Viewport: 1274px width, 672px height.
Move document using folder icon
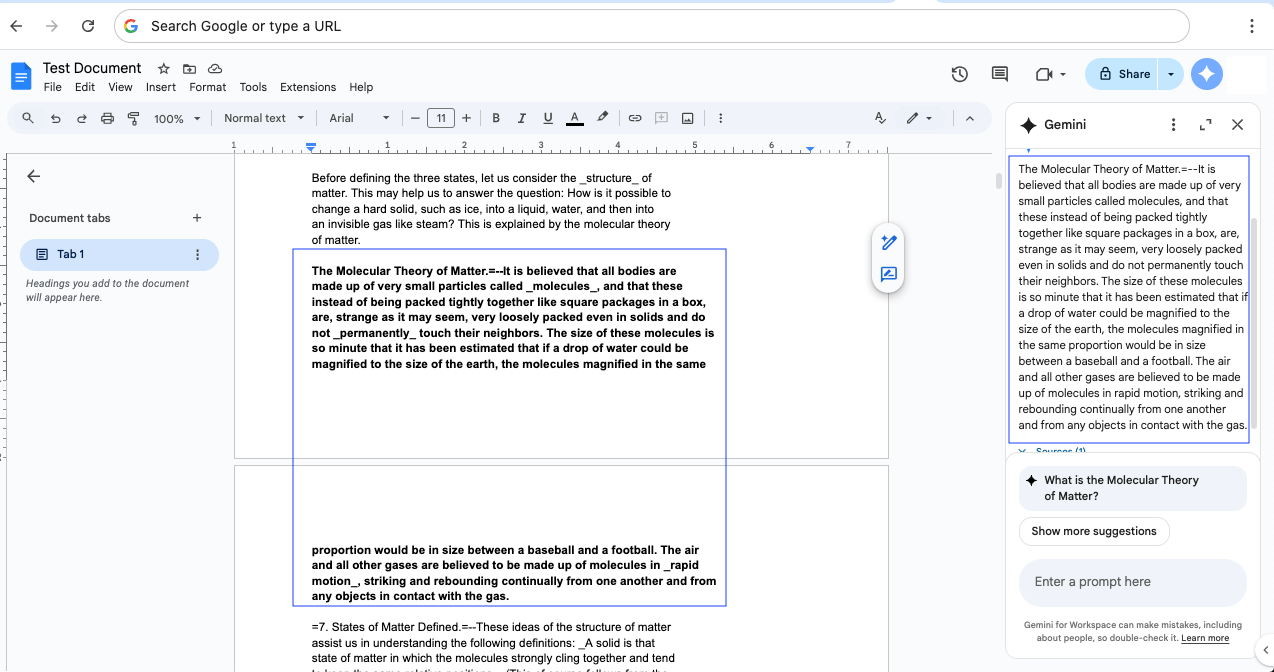point(189,68)
